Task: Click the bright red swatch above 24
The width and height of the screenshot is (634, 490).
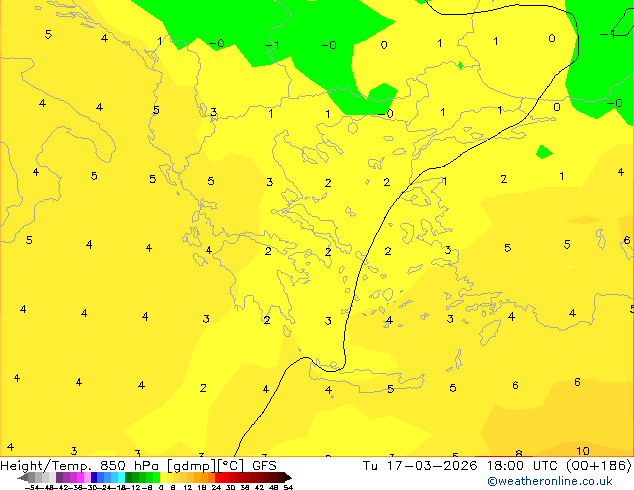Action: pyautogui.click(x=218, y=478)
